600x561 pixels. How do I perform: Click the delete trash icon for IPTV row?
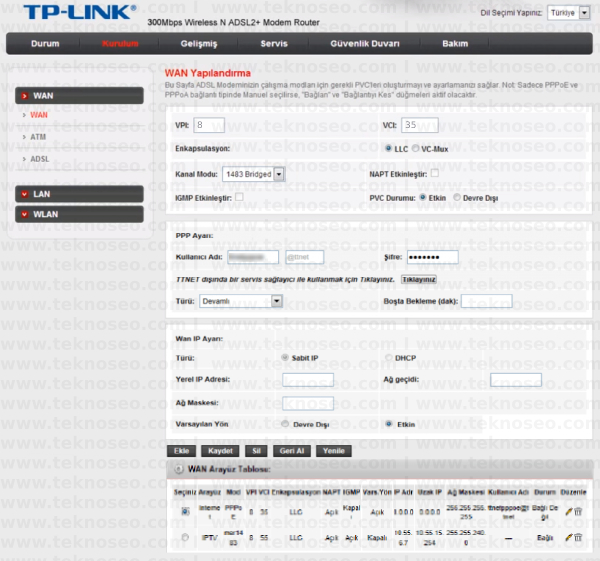[578, 538]
